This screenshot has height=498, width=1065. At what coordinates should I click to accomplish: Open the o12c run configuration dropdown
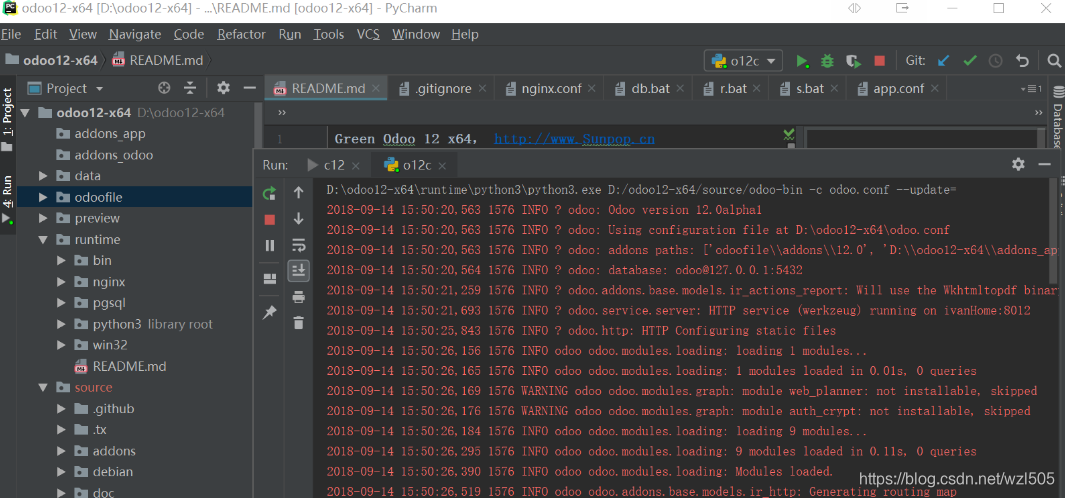743,61
